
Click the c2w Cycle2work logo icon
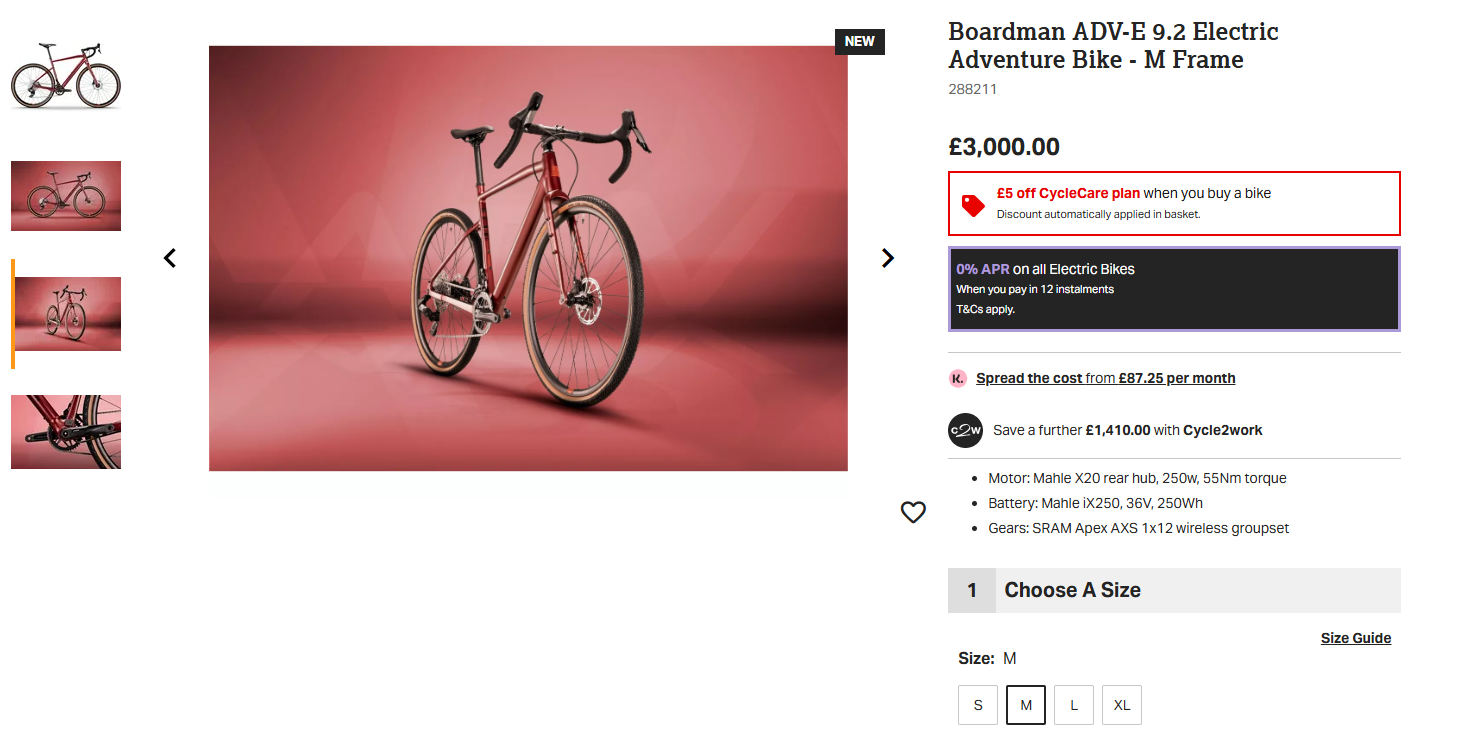[964, 430]
